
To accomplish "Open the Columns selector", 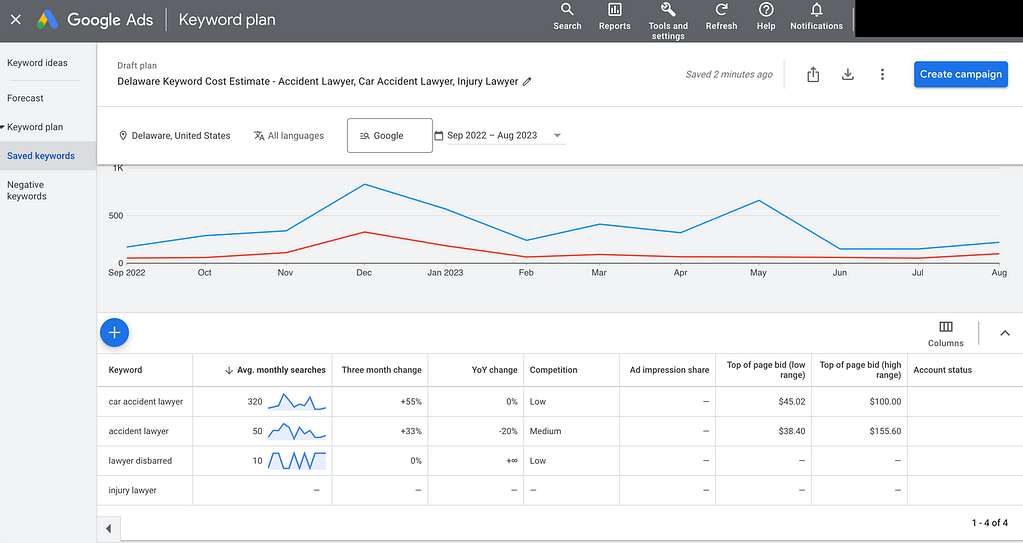I will (945, 334).
